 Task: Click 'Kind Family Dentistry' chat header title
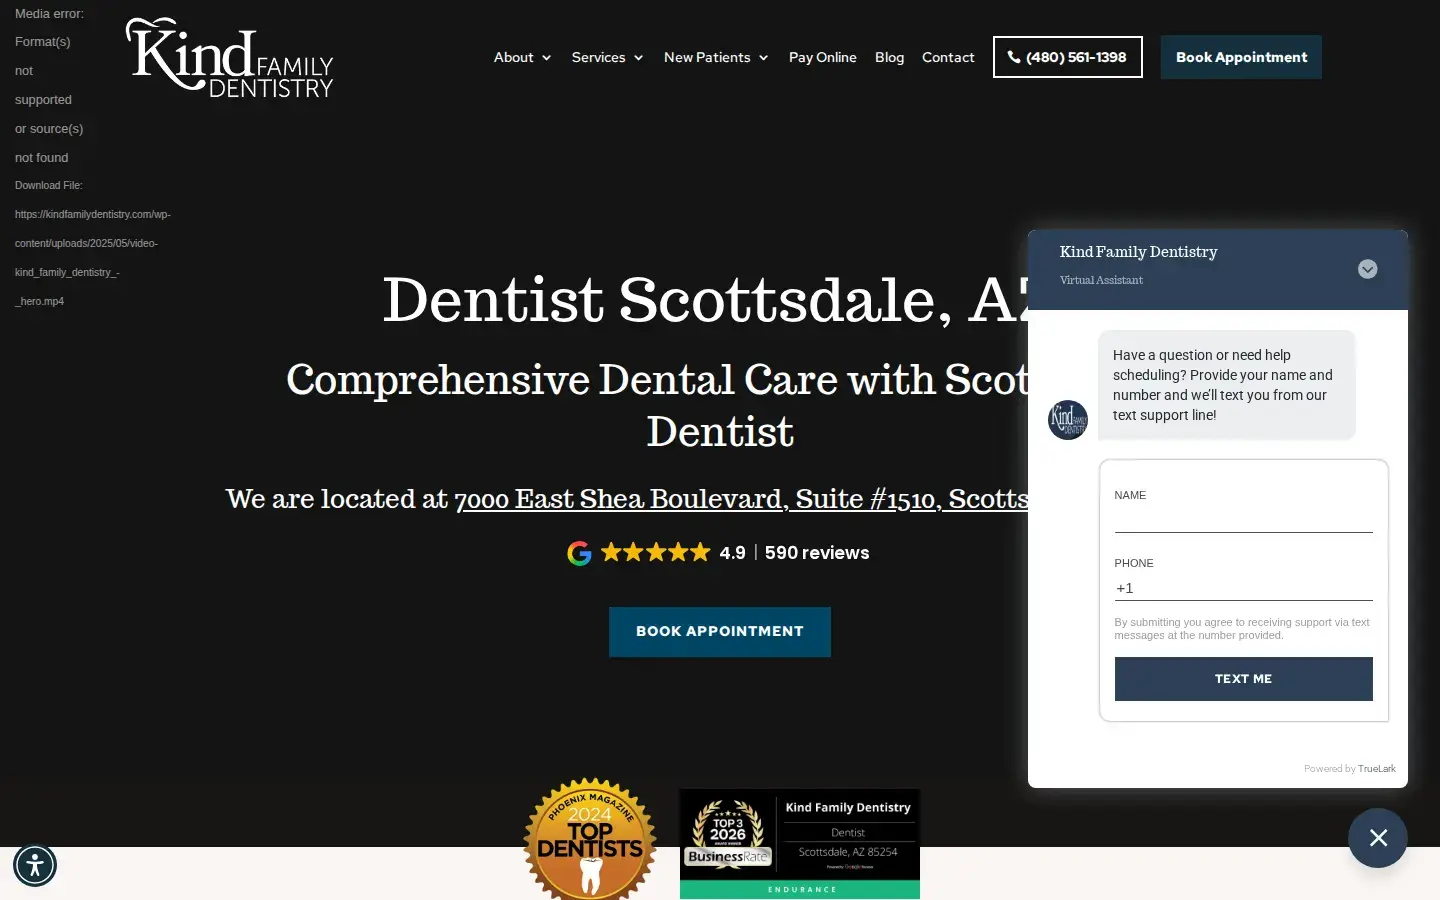(x=1138, y=252)
